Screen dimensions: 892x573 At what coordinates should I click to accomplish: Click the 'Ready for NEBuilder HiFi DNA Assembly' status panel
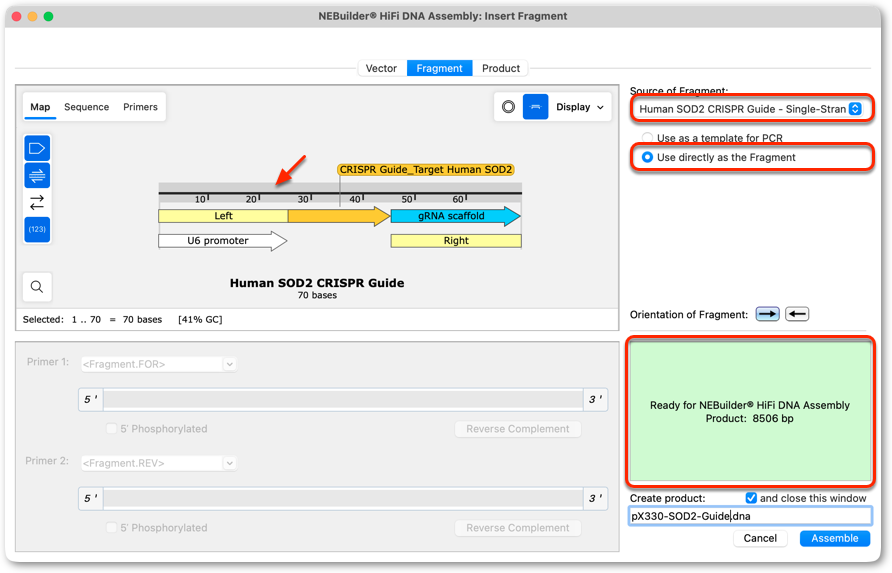[750, 412]
